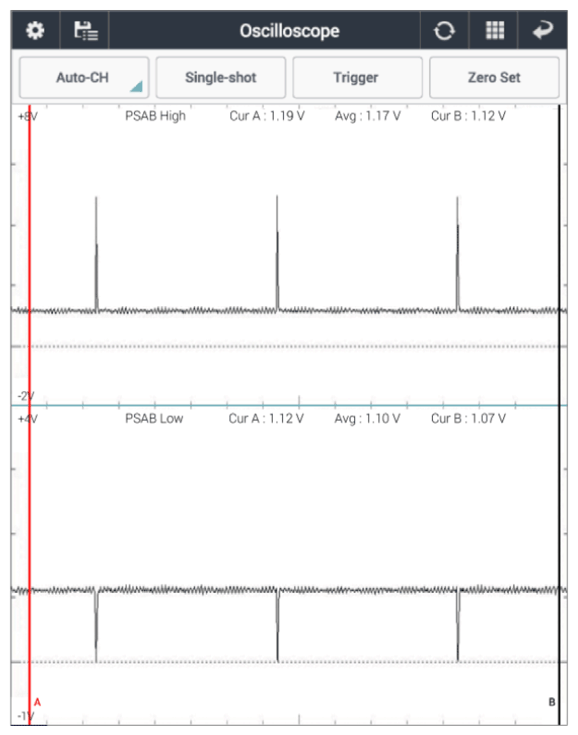Toggle Single-shot capture mode
Image resolution: width=578 pixels, height=735 pixels.
(220, 77)
